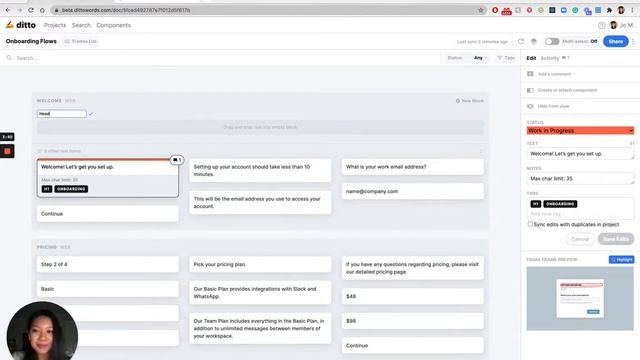Click the help question mark icon
This screenshot has width=640, height=360.
[x=602, y=25]
